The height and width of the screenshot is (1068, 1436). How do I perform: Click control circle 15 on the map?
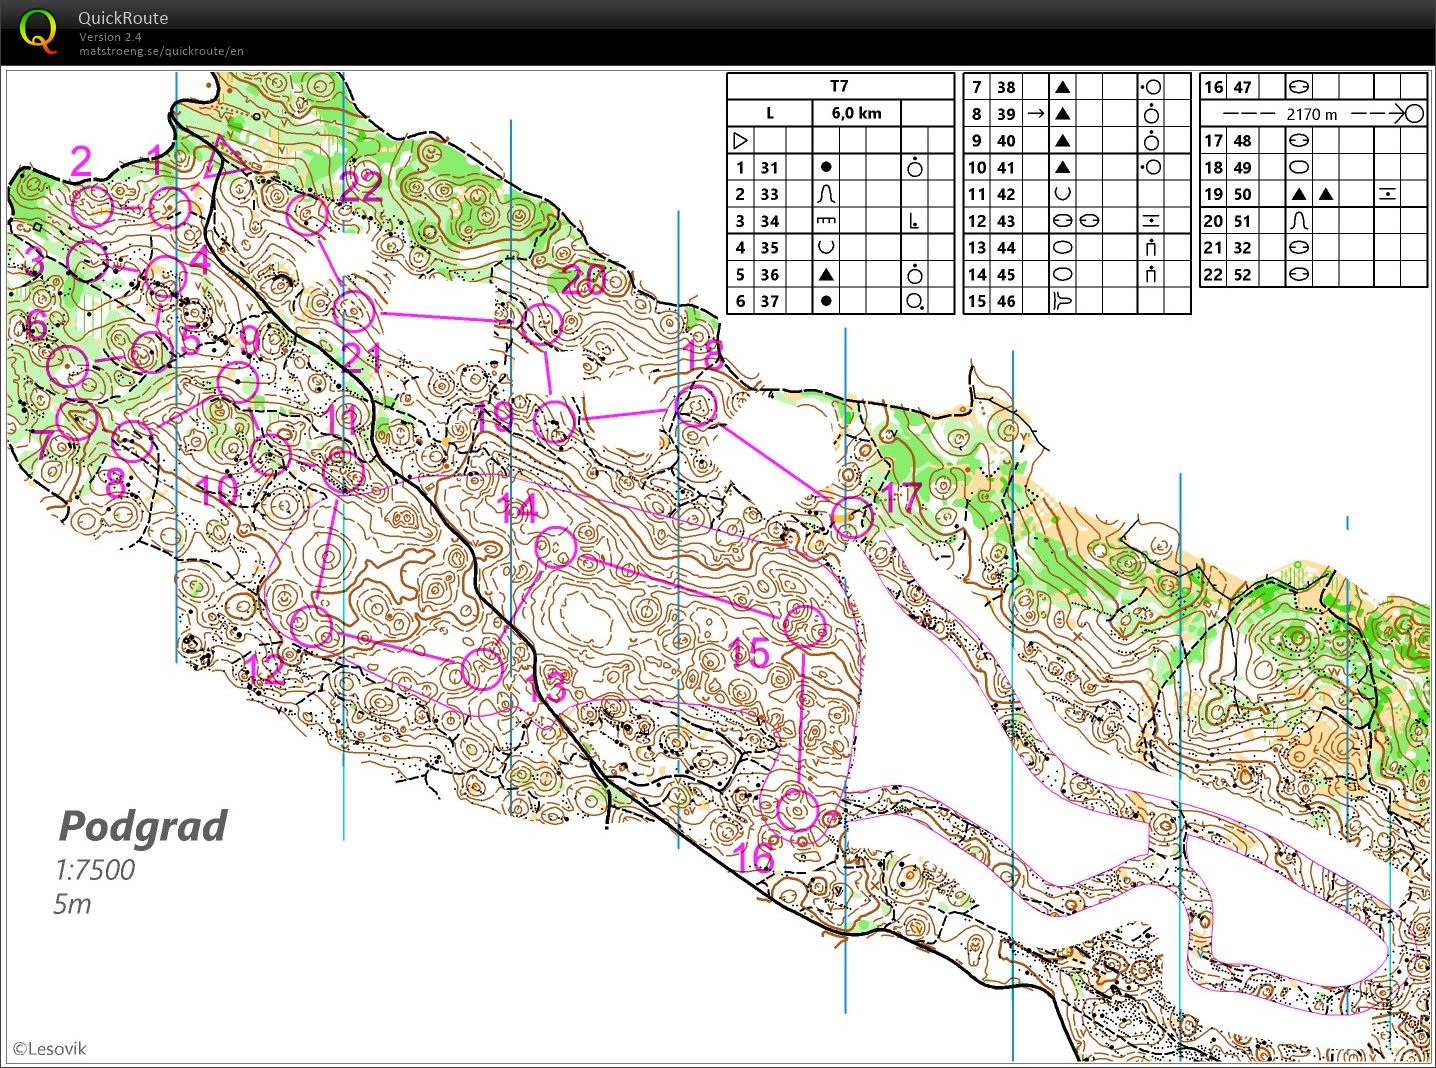[x=804, y=627]
